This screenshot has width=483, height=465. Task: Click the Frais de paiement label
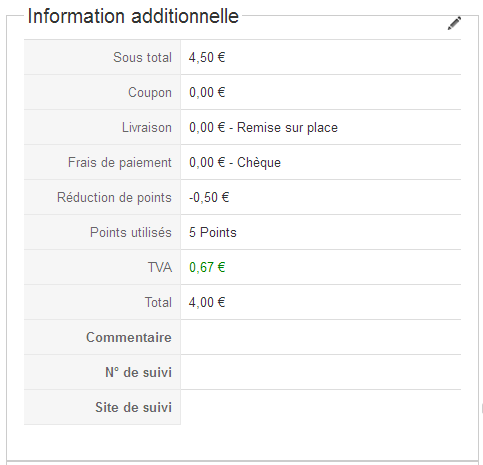tap(120, 162)
